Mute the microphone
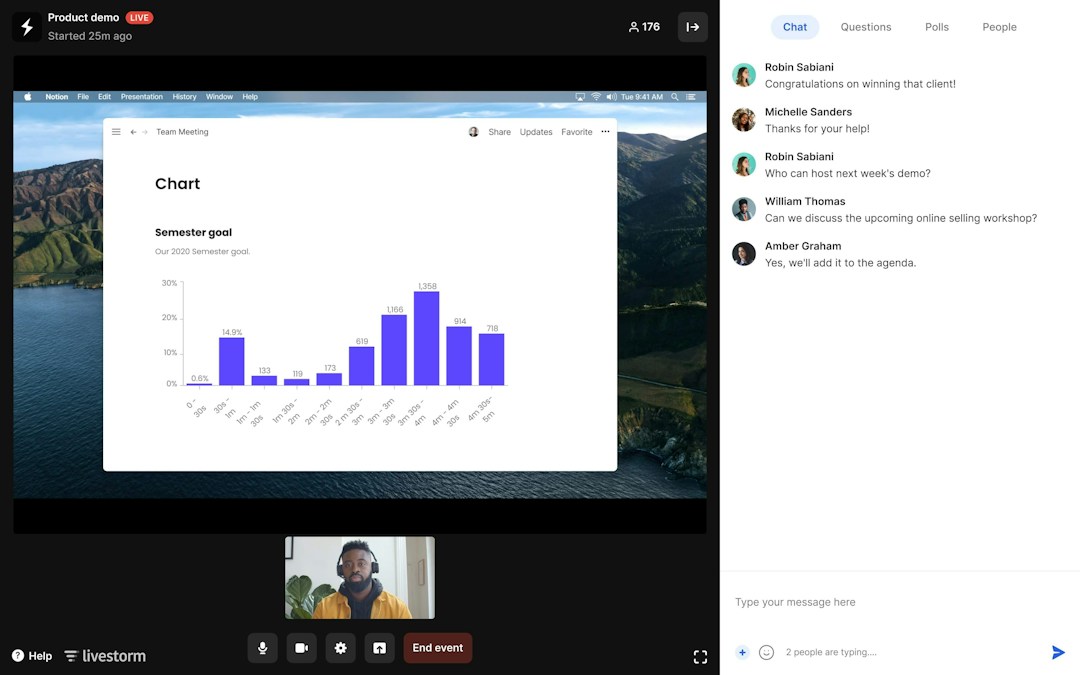This screenshot has height=675, width=1080. [262, 648]
